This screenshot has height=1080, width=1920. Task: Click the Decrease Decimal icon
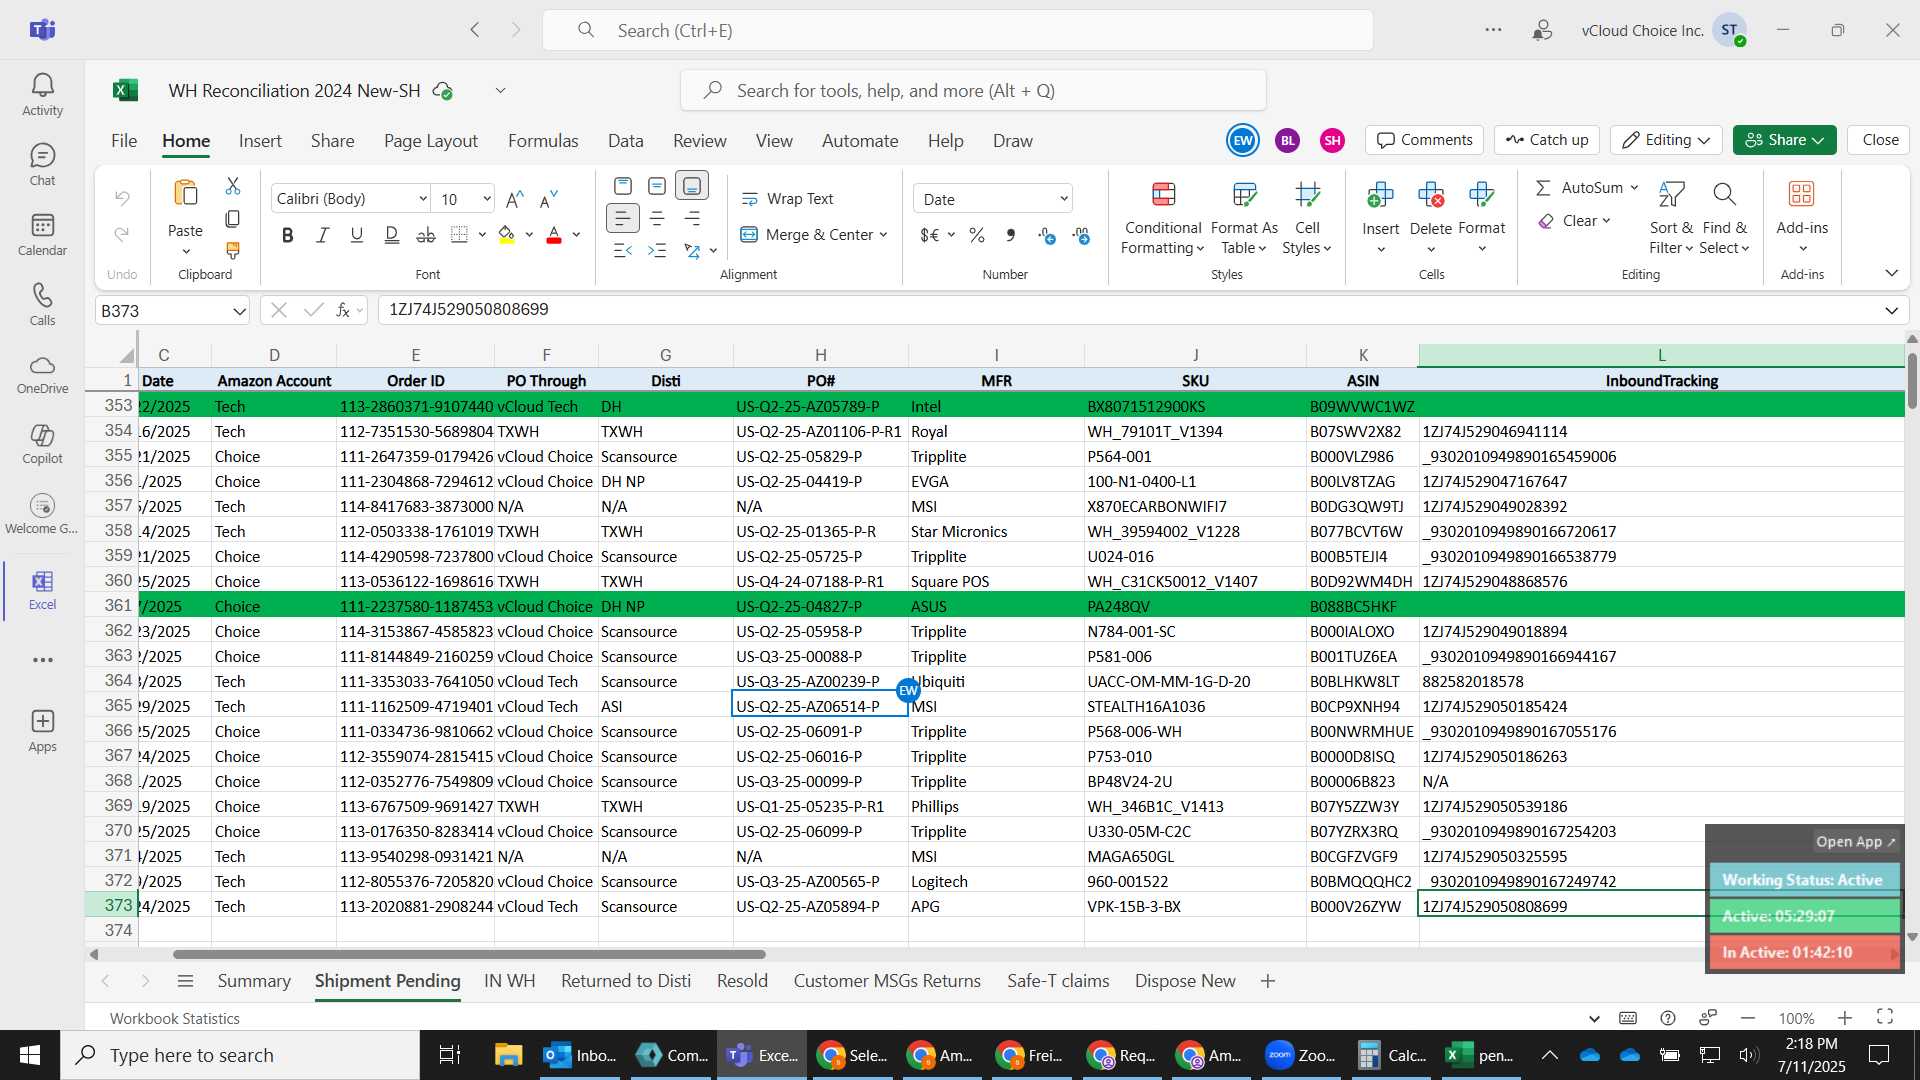click(1082, 235)
